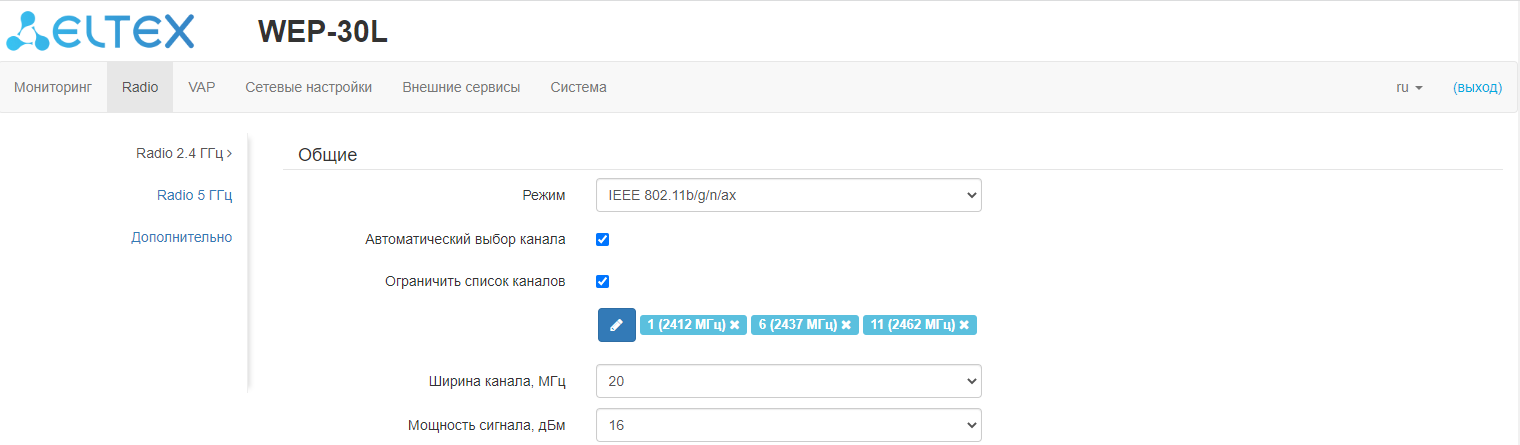
Task: Open the Режим dropdown
Action: click(x=788, y=195)
